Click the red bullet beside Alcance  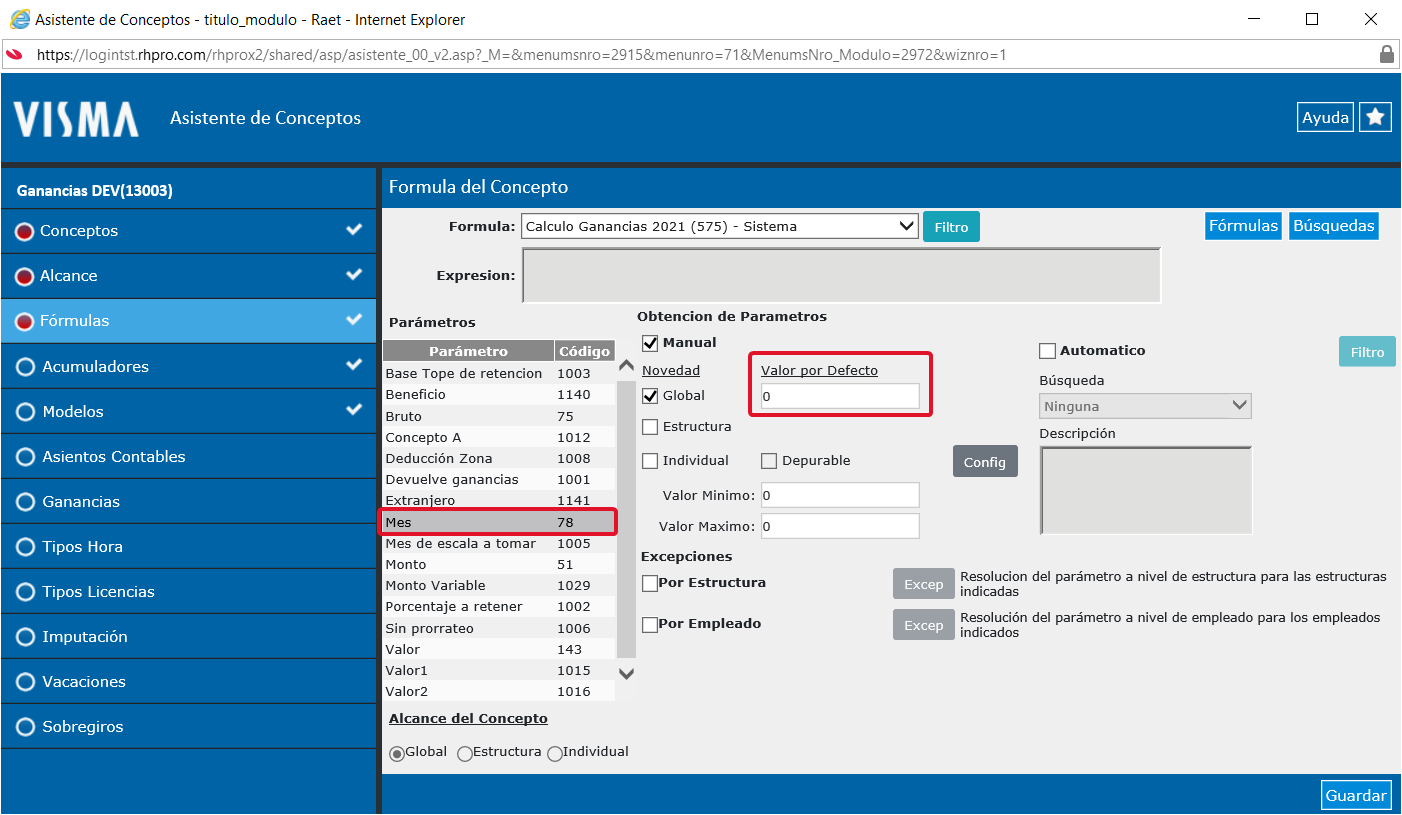25,276
